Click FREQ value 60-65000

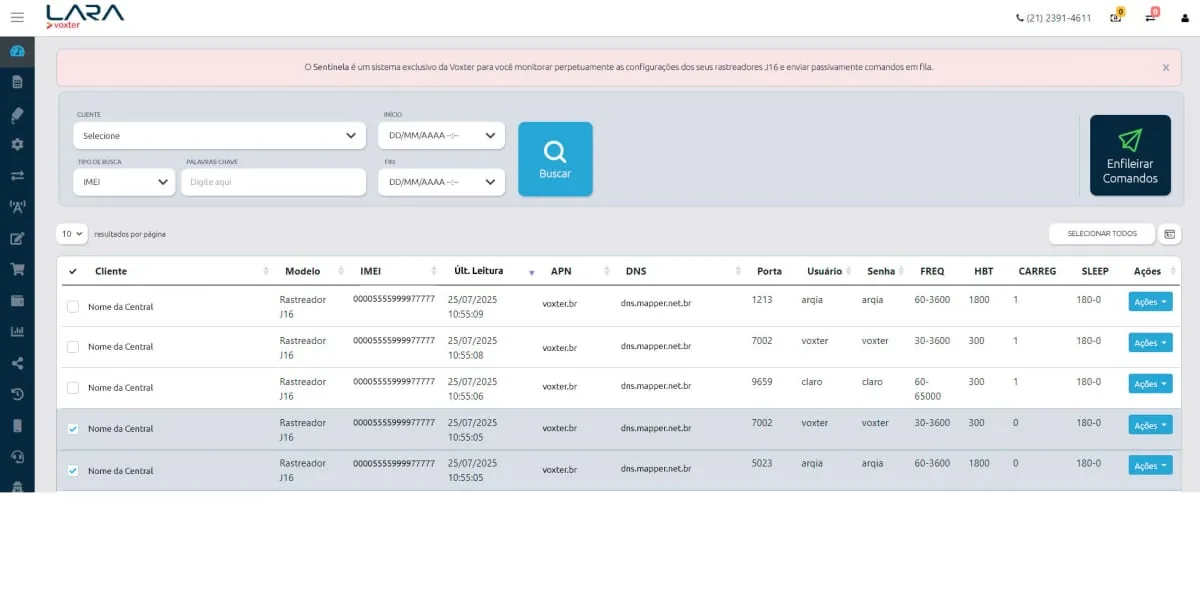point(929,389)
